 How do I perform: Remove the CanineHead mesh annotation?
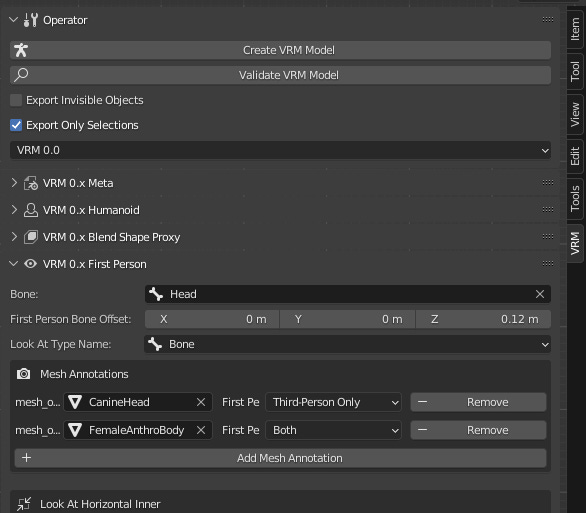point(478,402)
